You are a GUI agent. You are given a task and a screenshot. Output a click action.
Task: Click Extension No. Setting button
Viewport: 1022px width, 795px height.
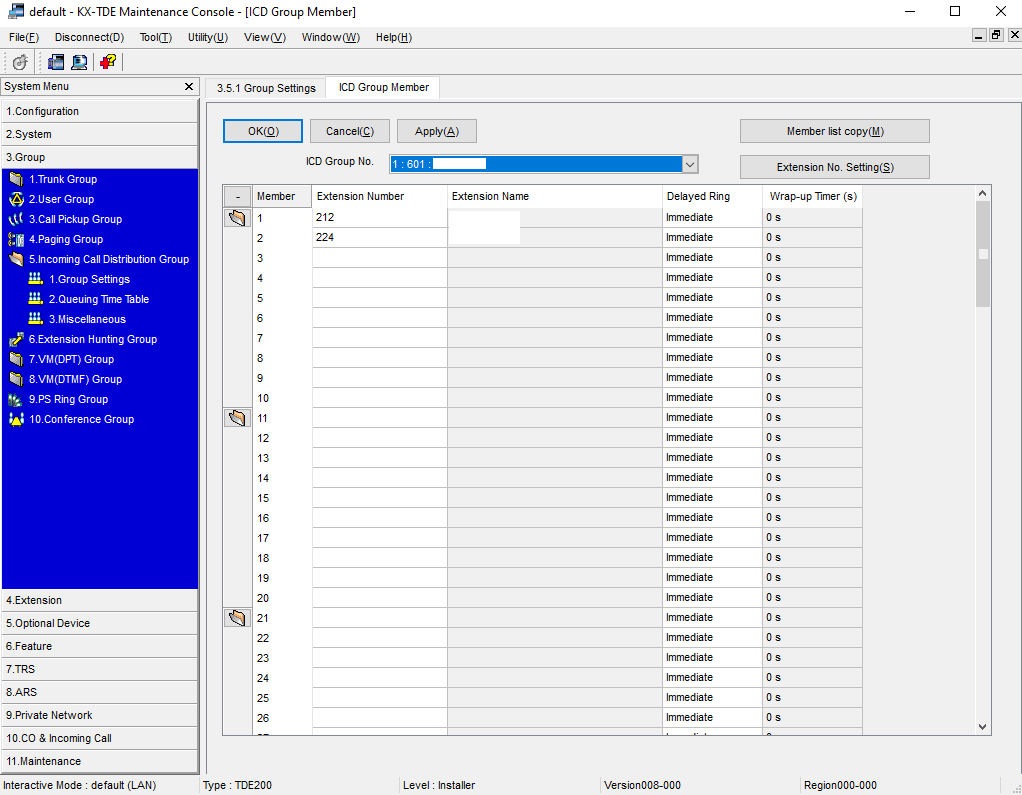pyautogui.click(x=835, y=167)
